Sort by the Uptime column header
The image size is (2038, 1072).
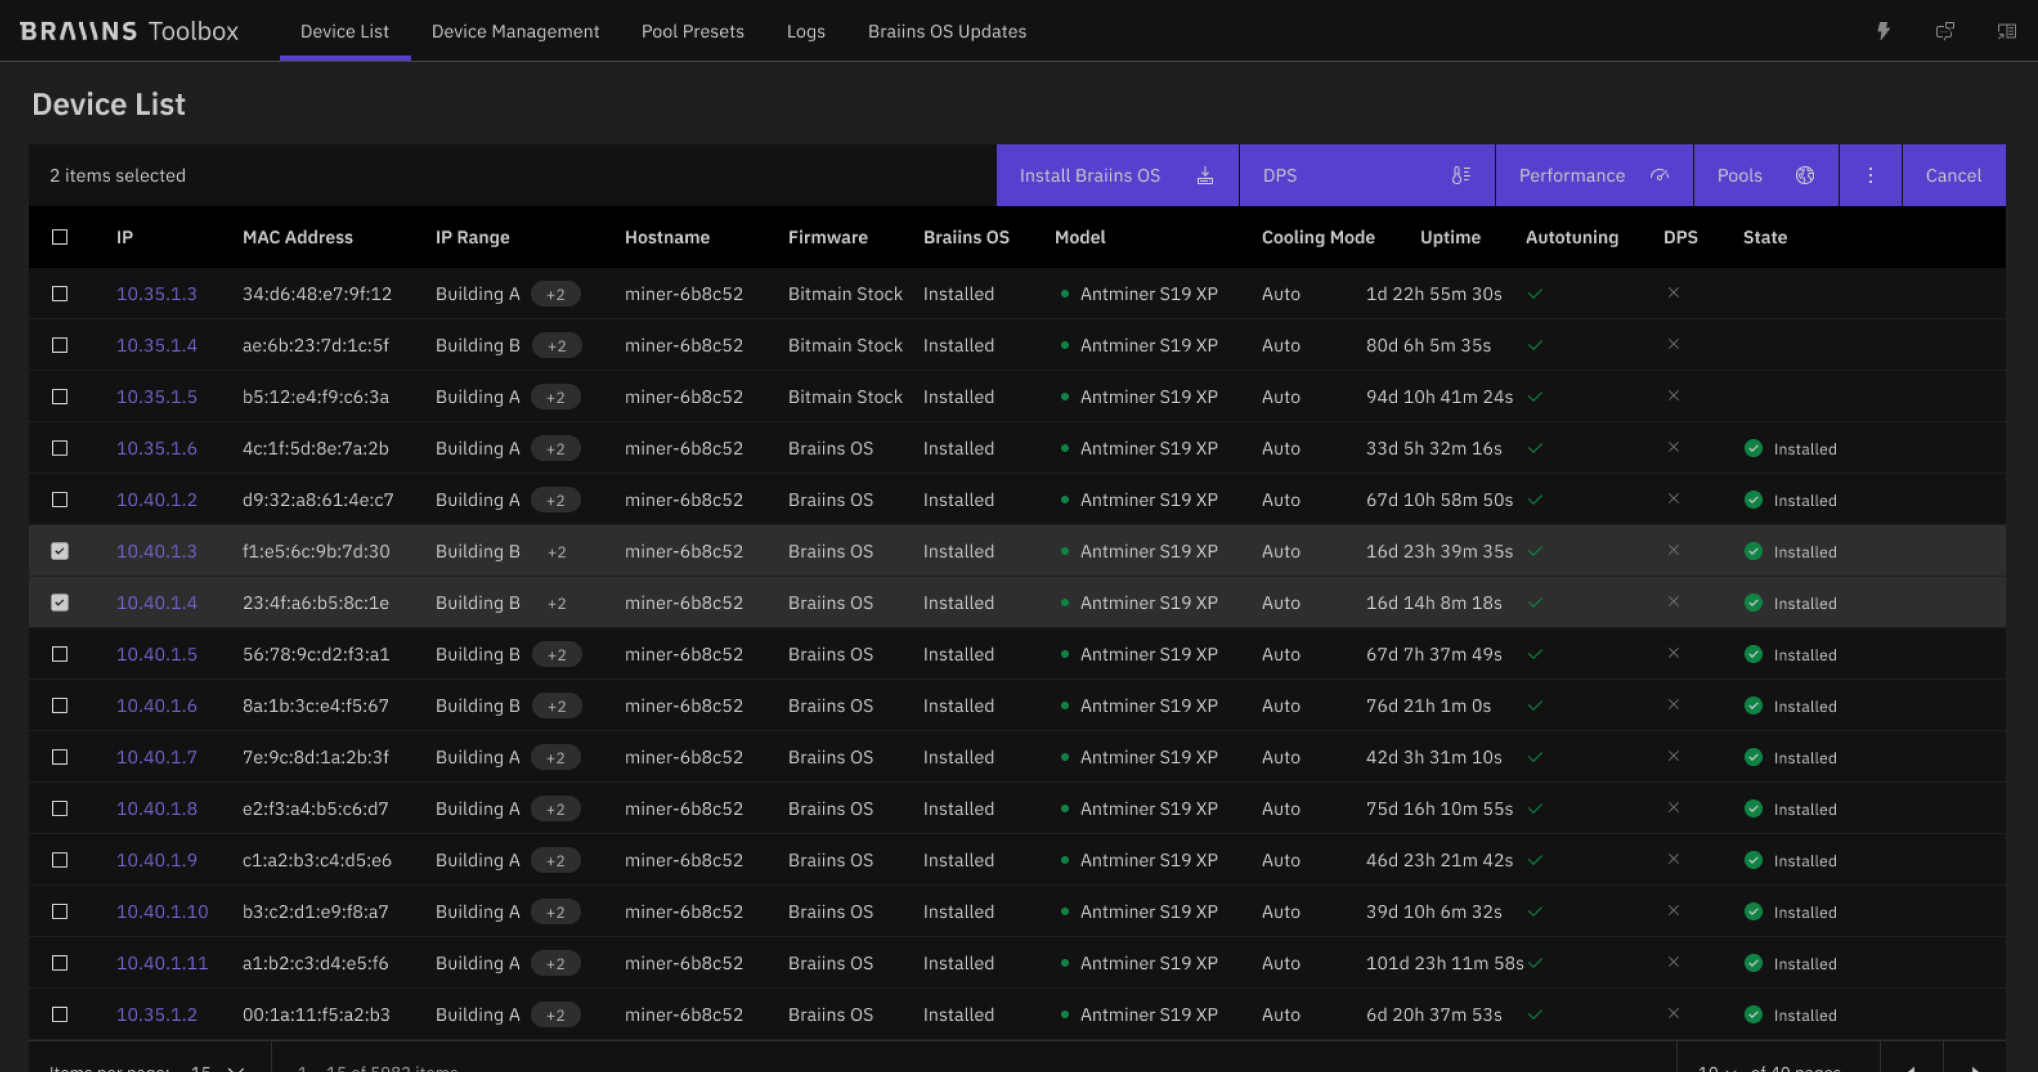pyautogui.click(x=1450, y=237)
